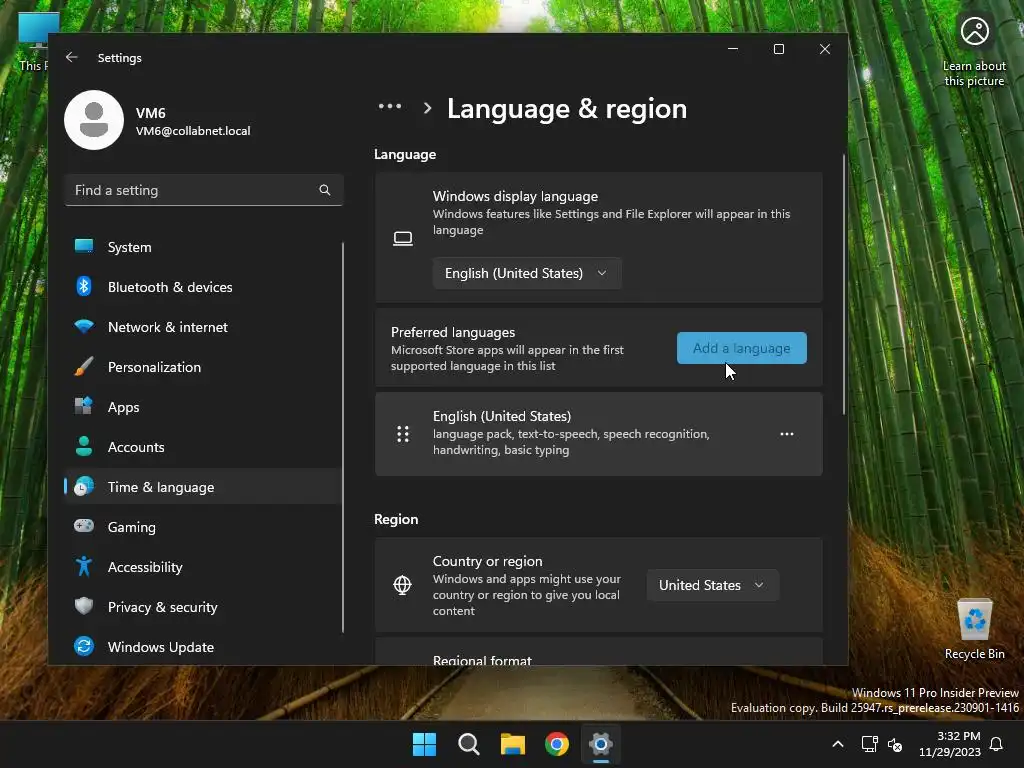Open System settings

coord(202,247)
